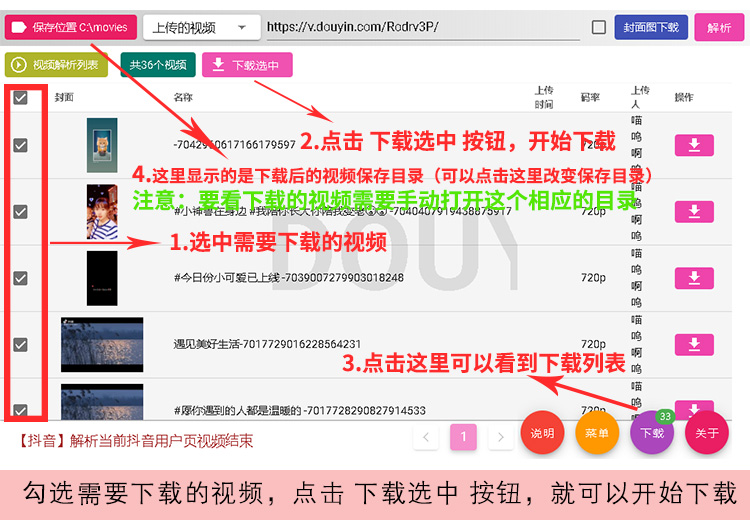Click the red 说明 round button

point(542,432)
